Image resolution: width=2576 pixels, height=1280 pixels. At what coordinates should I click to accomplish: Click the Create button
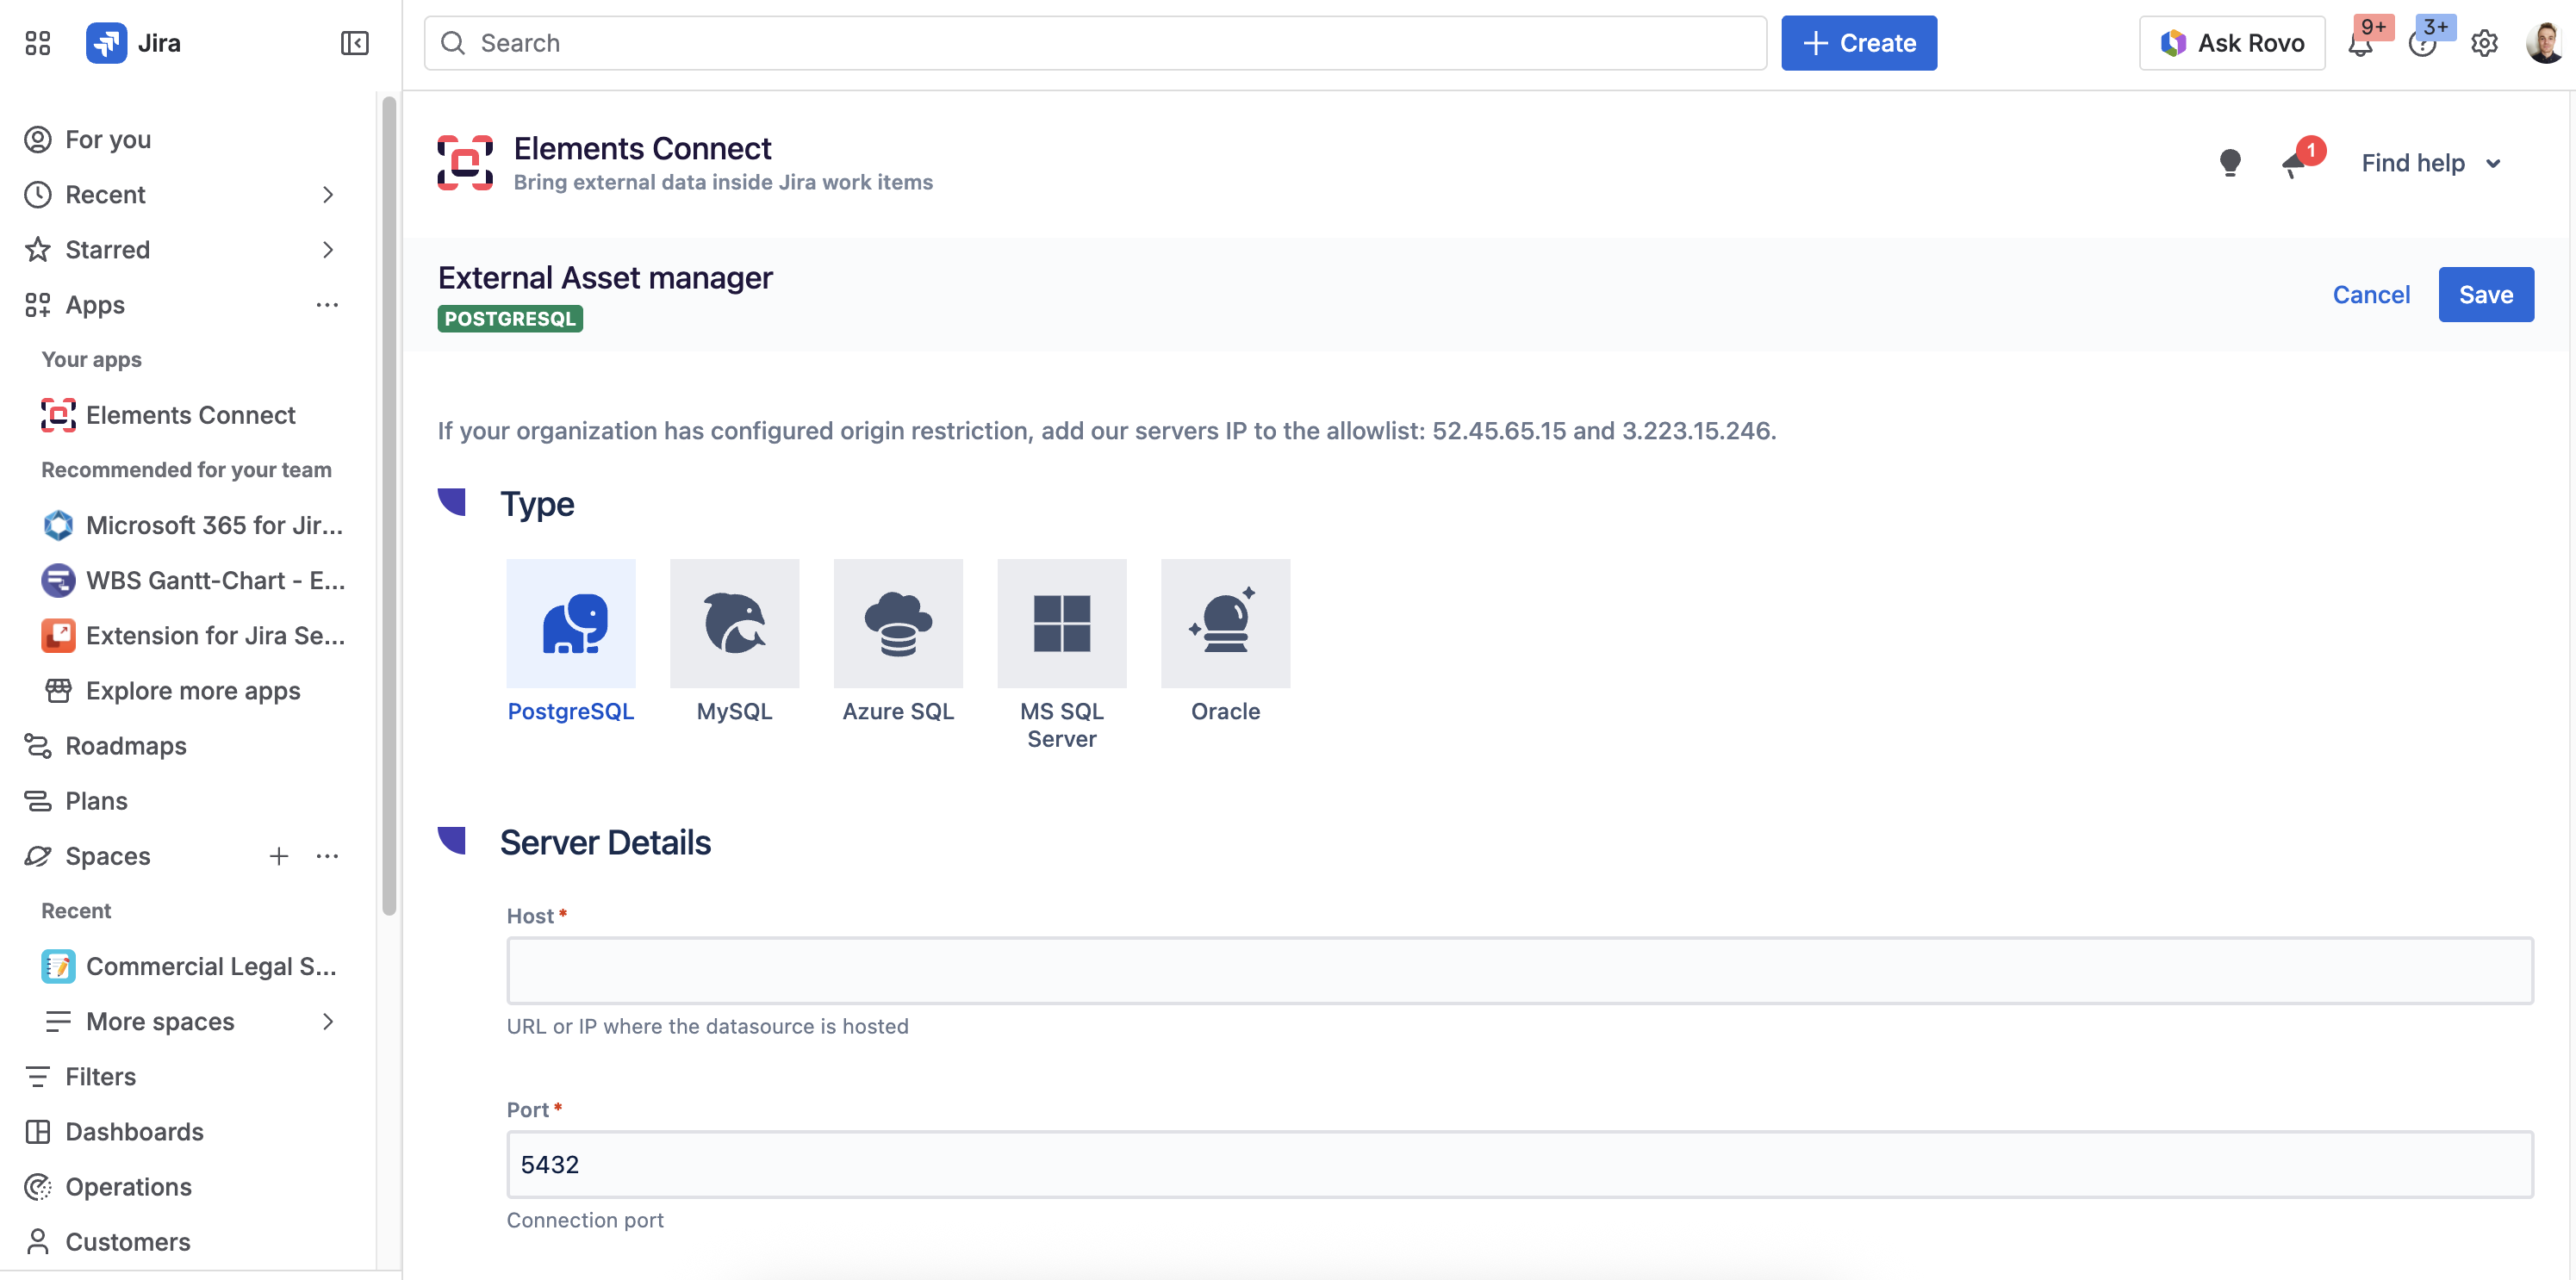(x=1859, y=43)
